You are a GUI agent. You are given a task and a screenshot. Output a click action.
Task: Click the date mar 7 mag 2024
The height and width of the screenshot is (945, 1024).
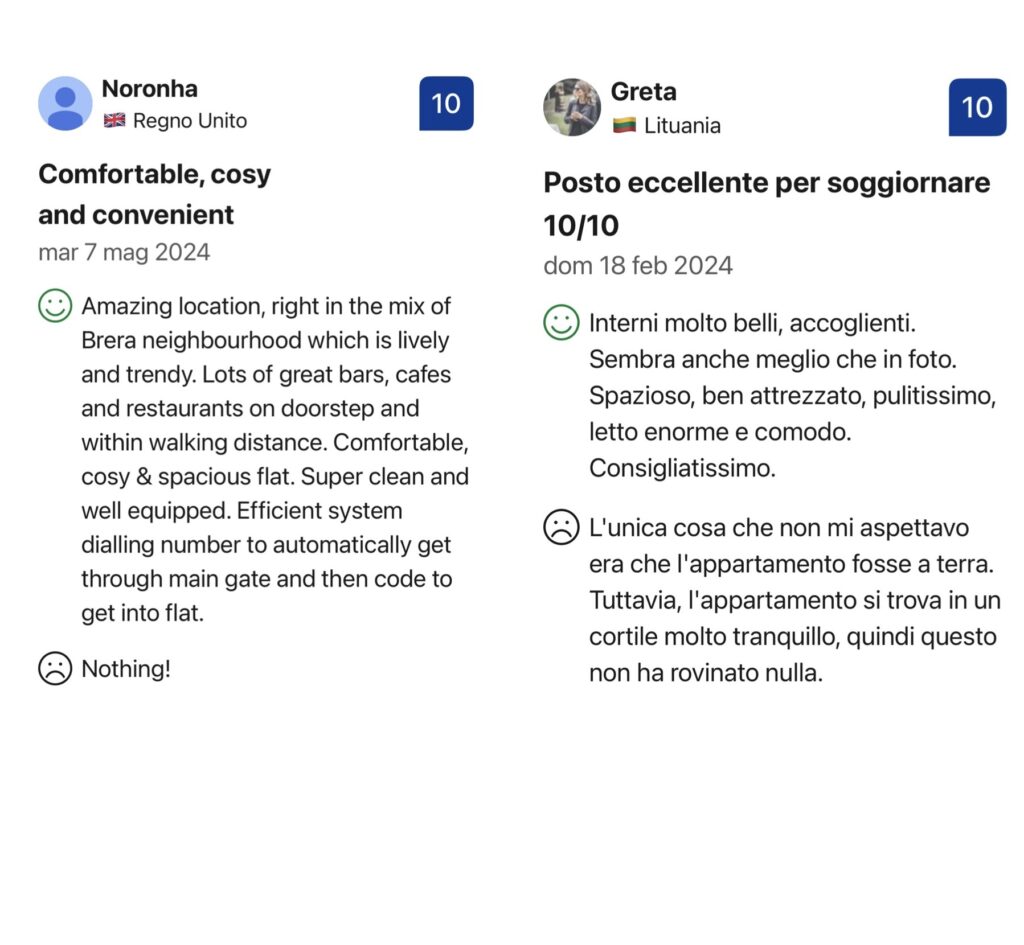[124, 253]
